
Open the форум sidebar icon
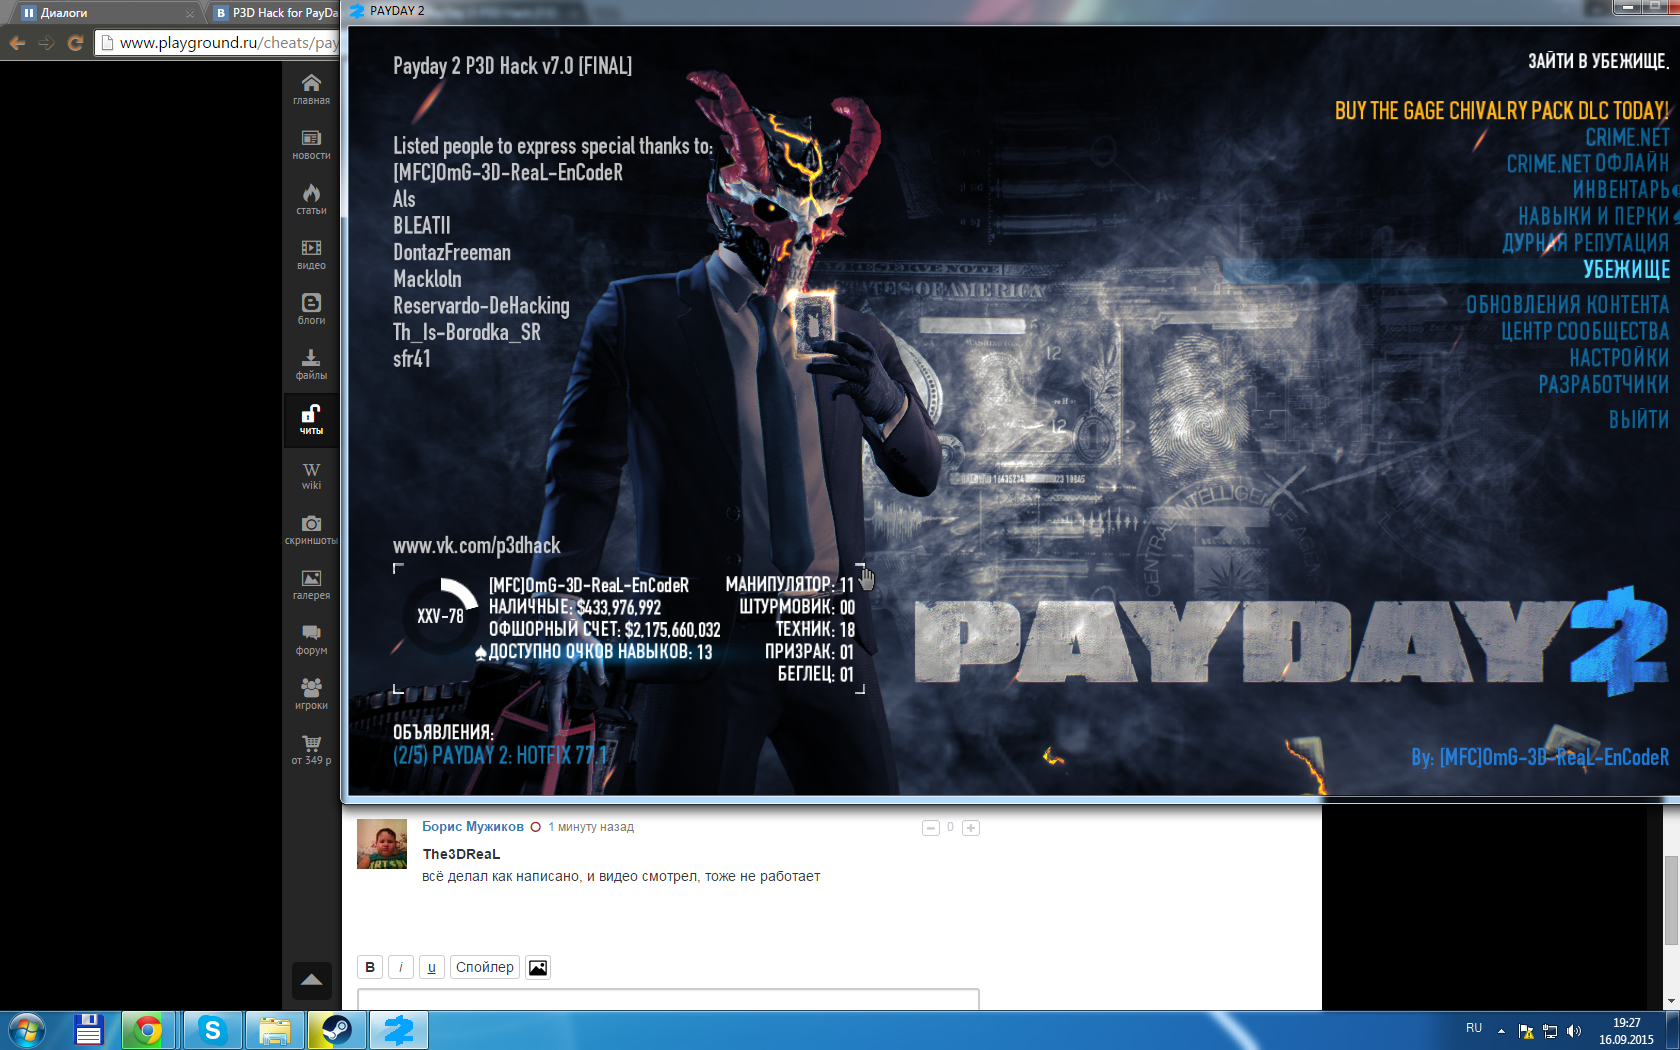(311, 638)
